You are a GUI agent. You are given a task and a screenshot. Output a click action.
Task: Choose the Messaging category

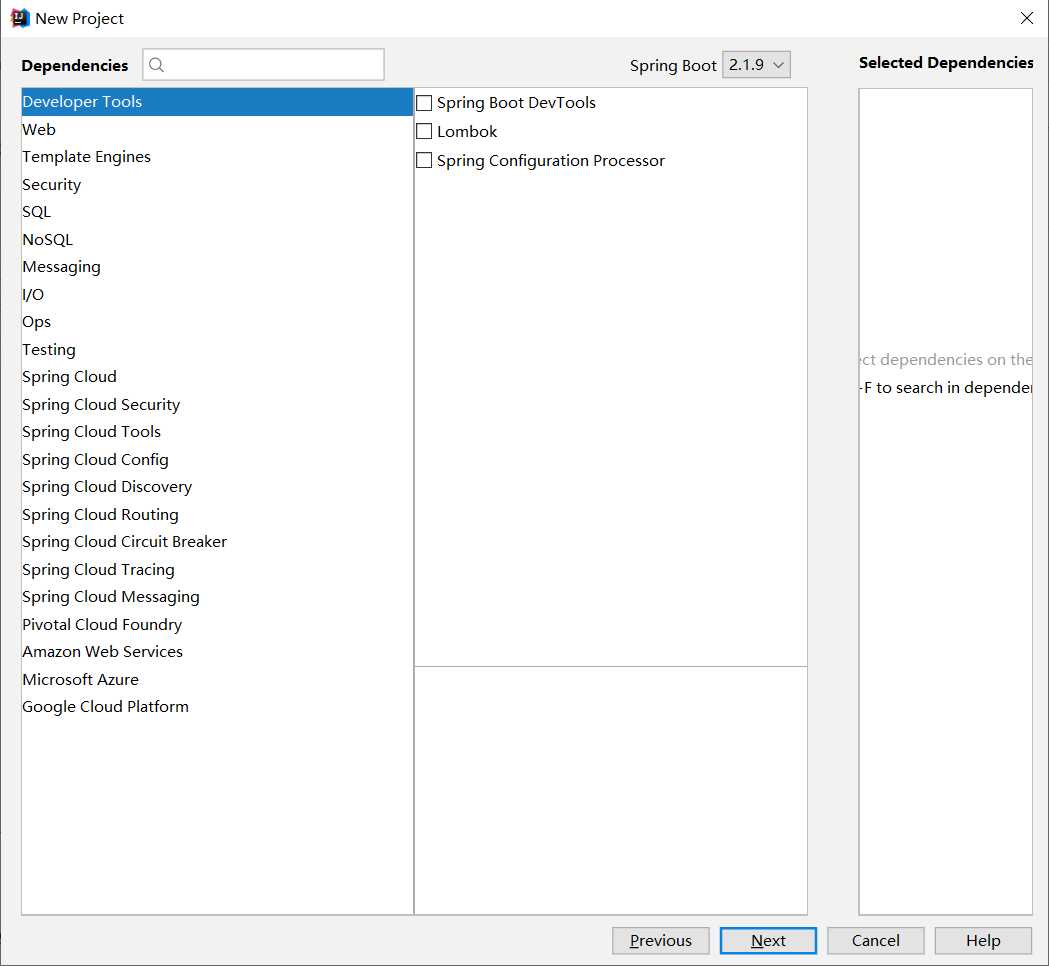[x=217, y=267]
